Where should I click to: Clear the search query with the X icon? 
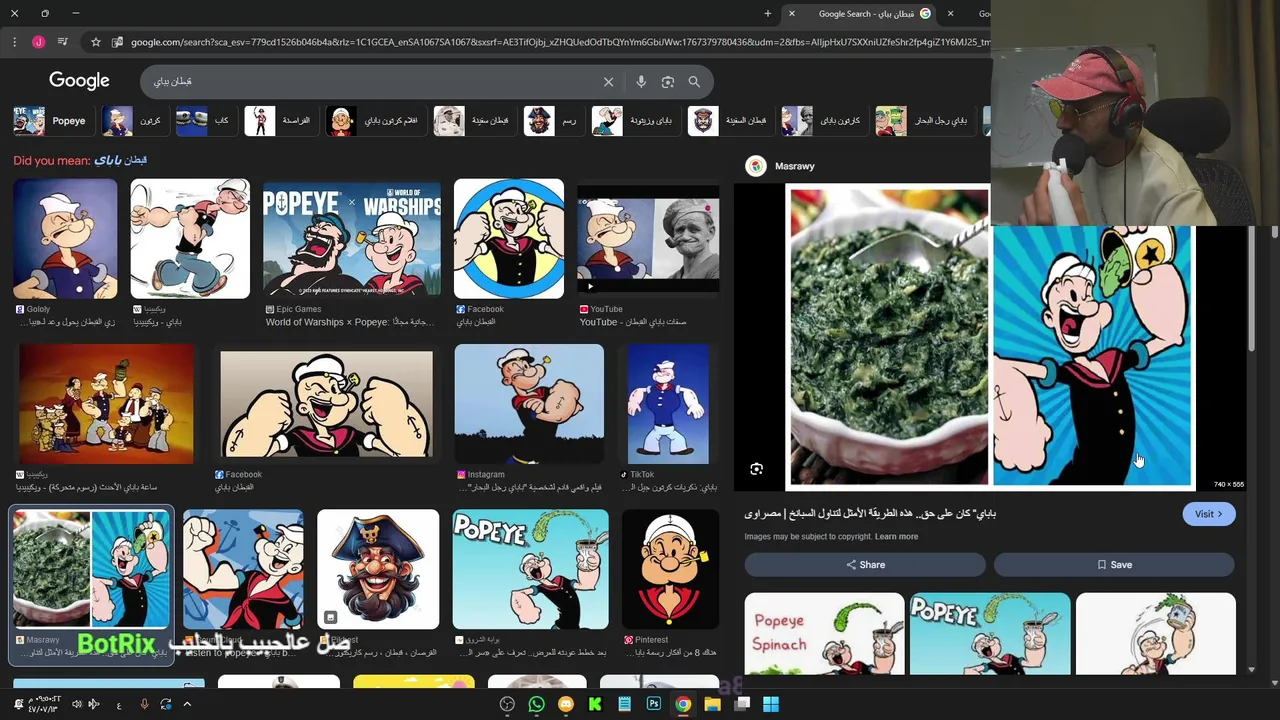click(x=608, y=82)
